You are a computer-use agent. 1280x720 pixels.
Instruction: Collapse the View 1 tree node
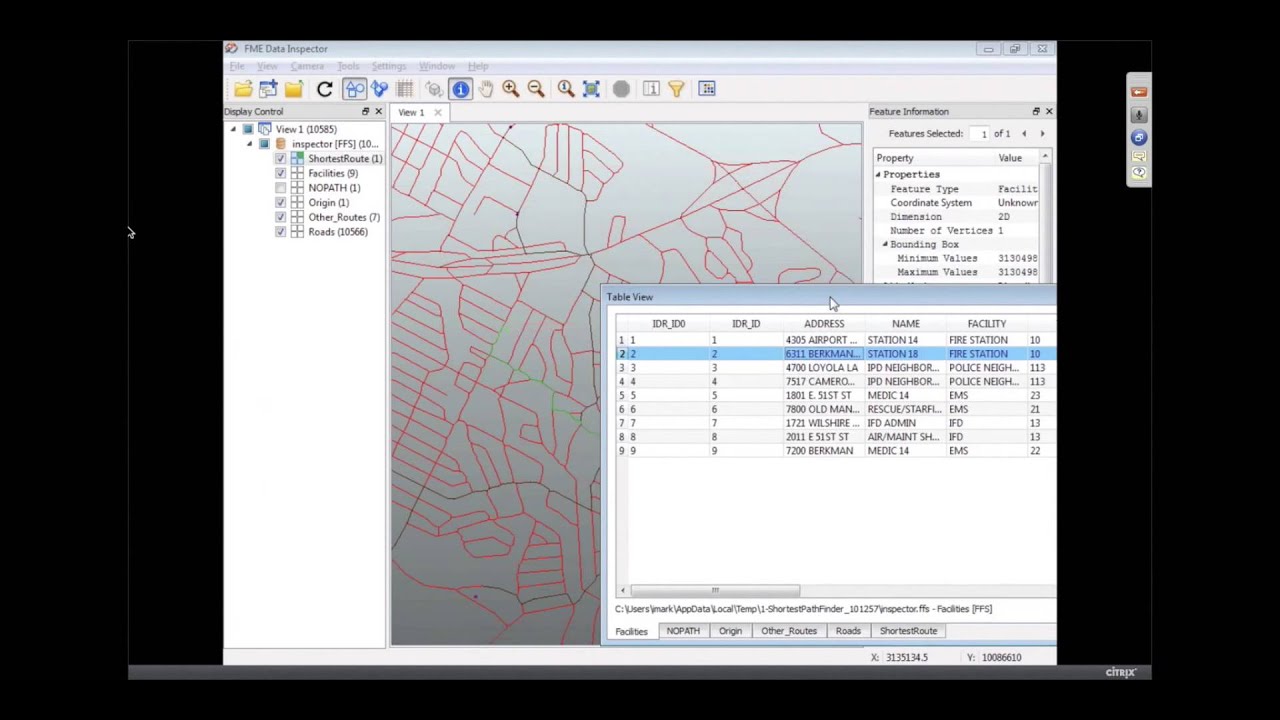tap(233, 129)
